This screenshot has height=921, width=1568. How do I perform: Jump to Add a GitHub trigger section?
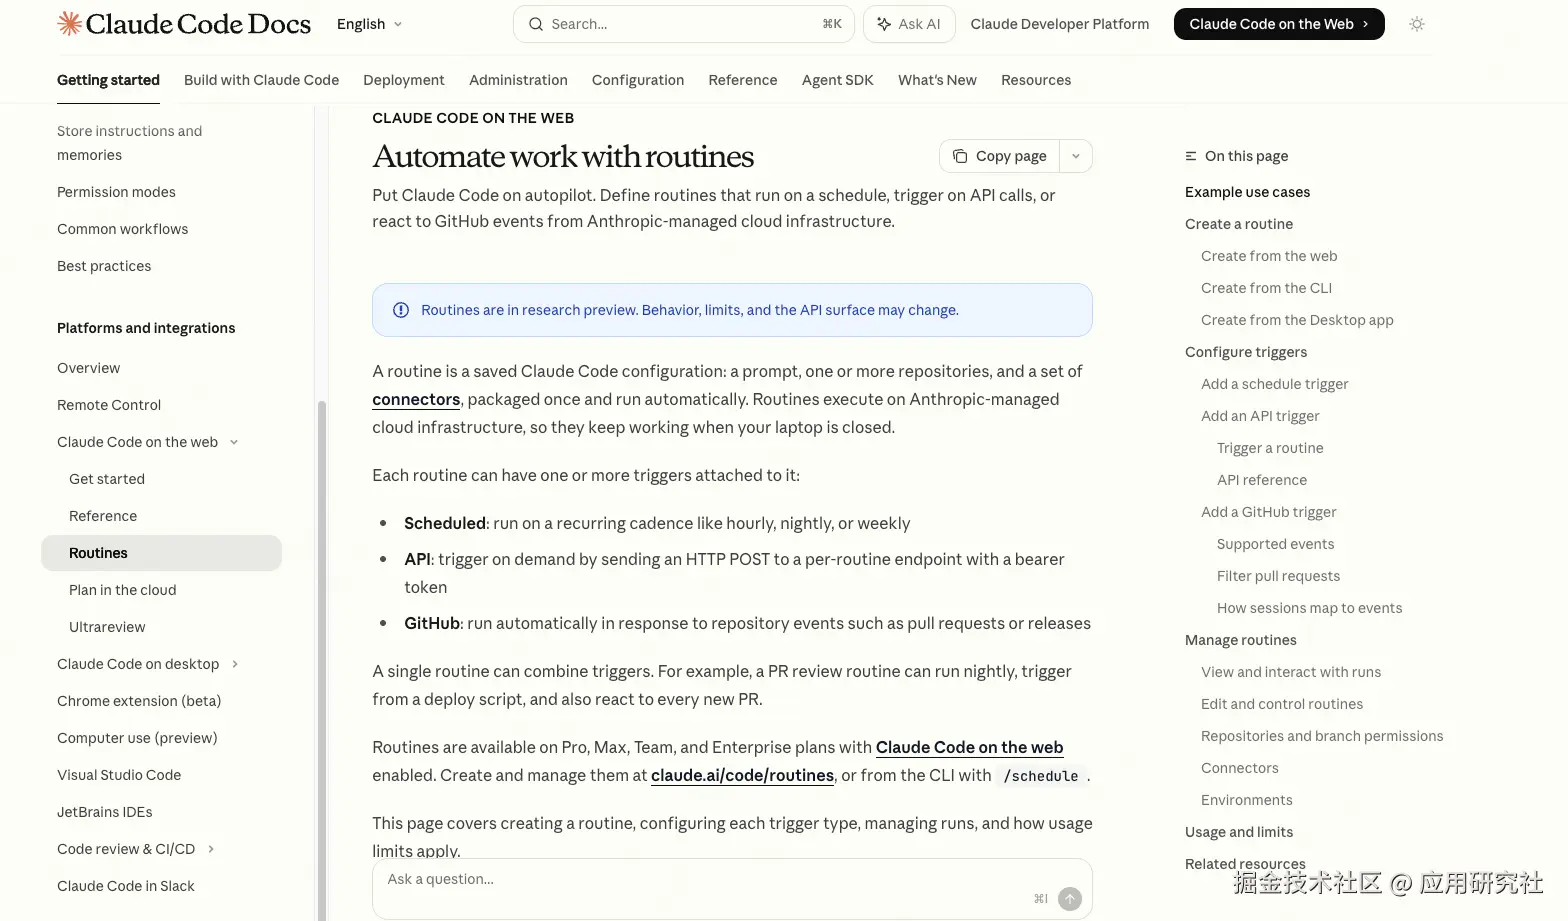(1269, 512)
